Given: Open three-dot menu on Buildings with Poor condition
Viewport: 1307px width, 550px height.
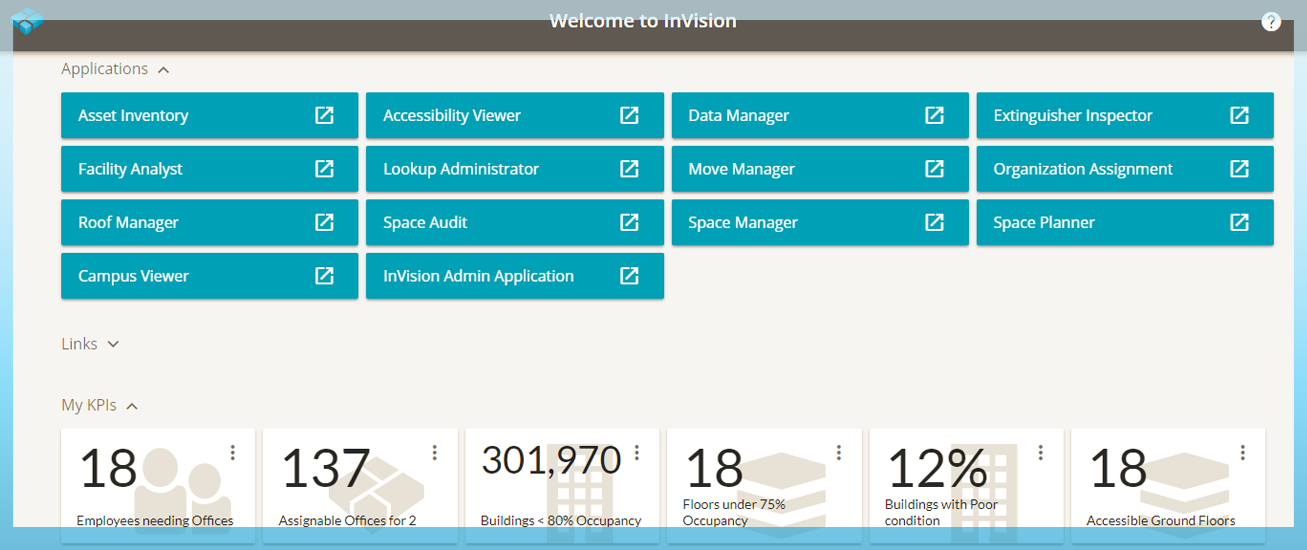Looking at the screenshot, I should [1041, 453].
